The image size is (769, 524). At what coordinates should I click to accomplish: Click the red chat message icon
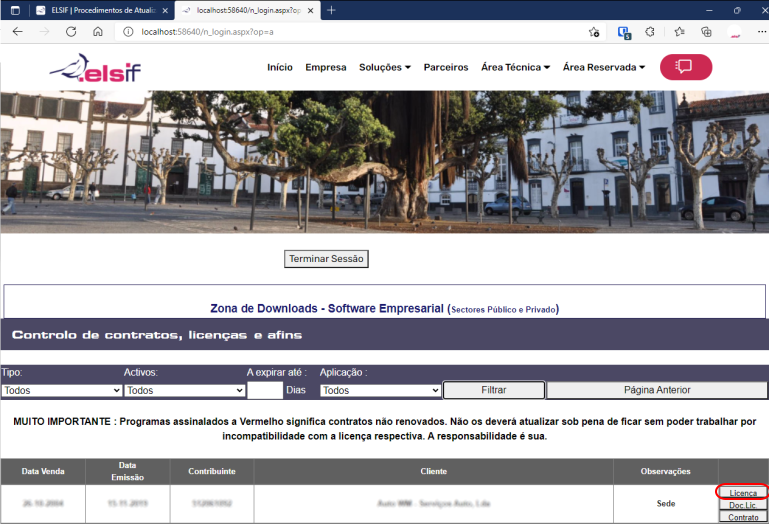685,67
